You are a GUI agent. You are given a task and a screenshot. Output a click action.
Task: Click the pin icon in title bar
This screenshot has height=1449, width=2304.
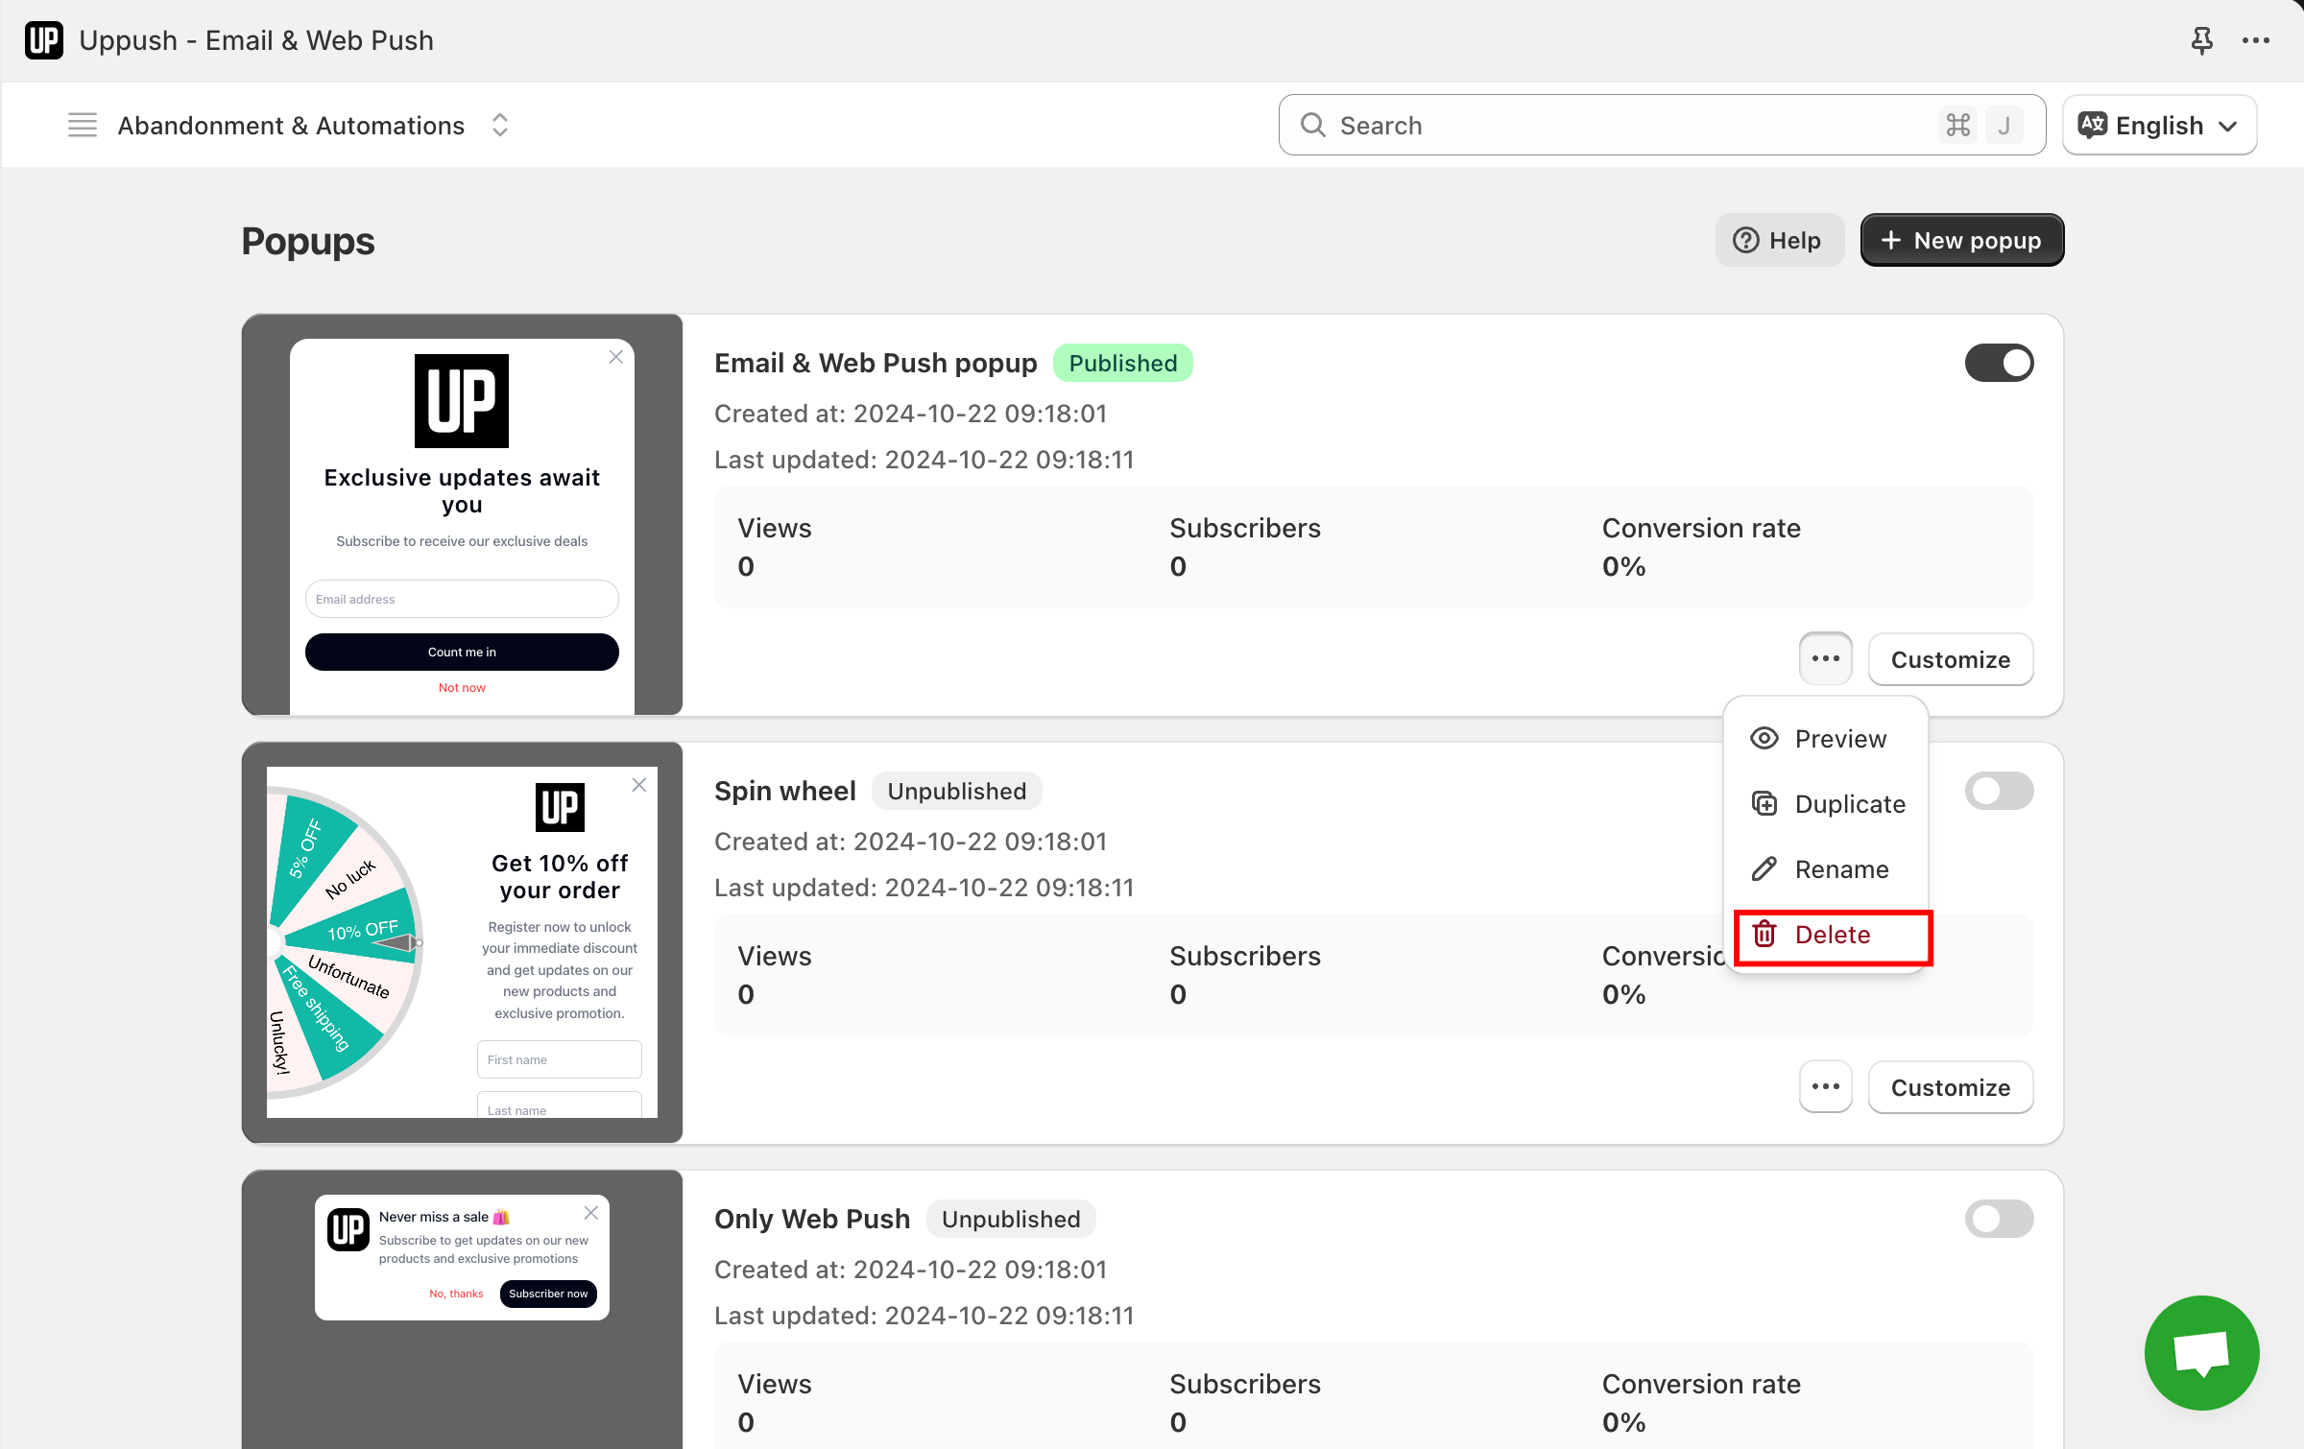click(x=2201, y=40)
